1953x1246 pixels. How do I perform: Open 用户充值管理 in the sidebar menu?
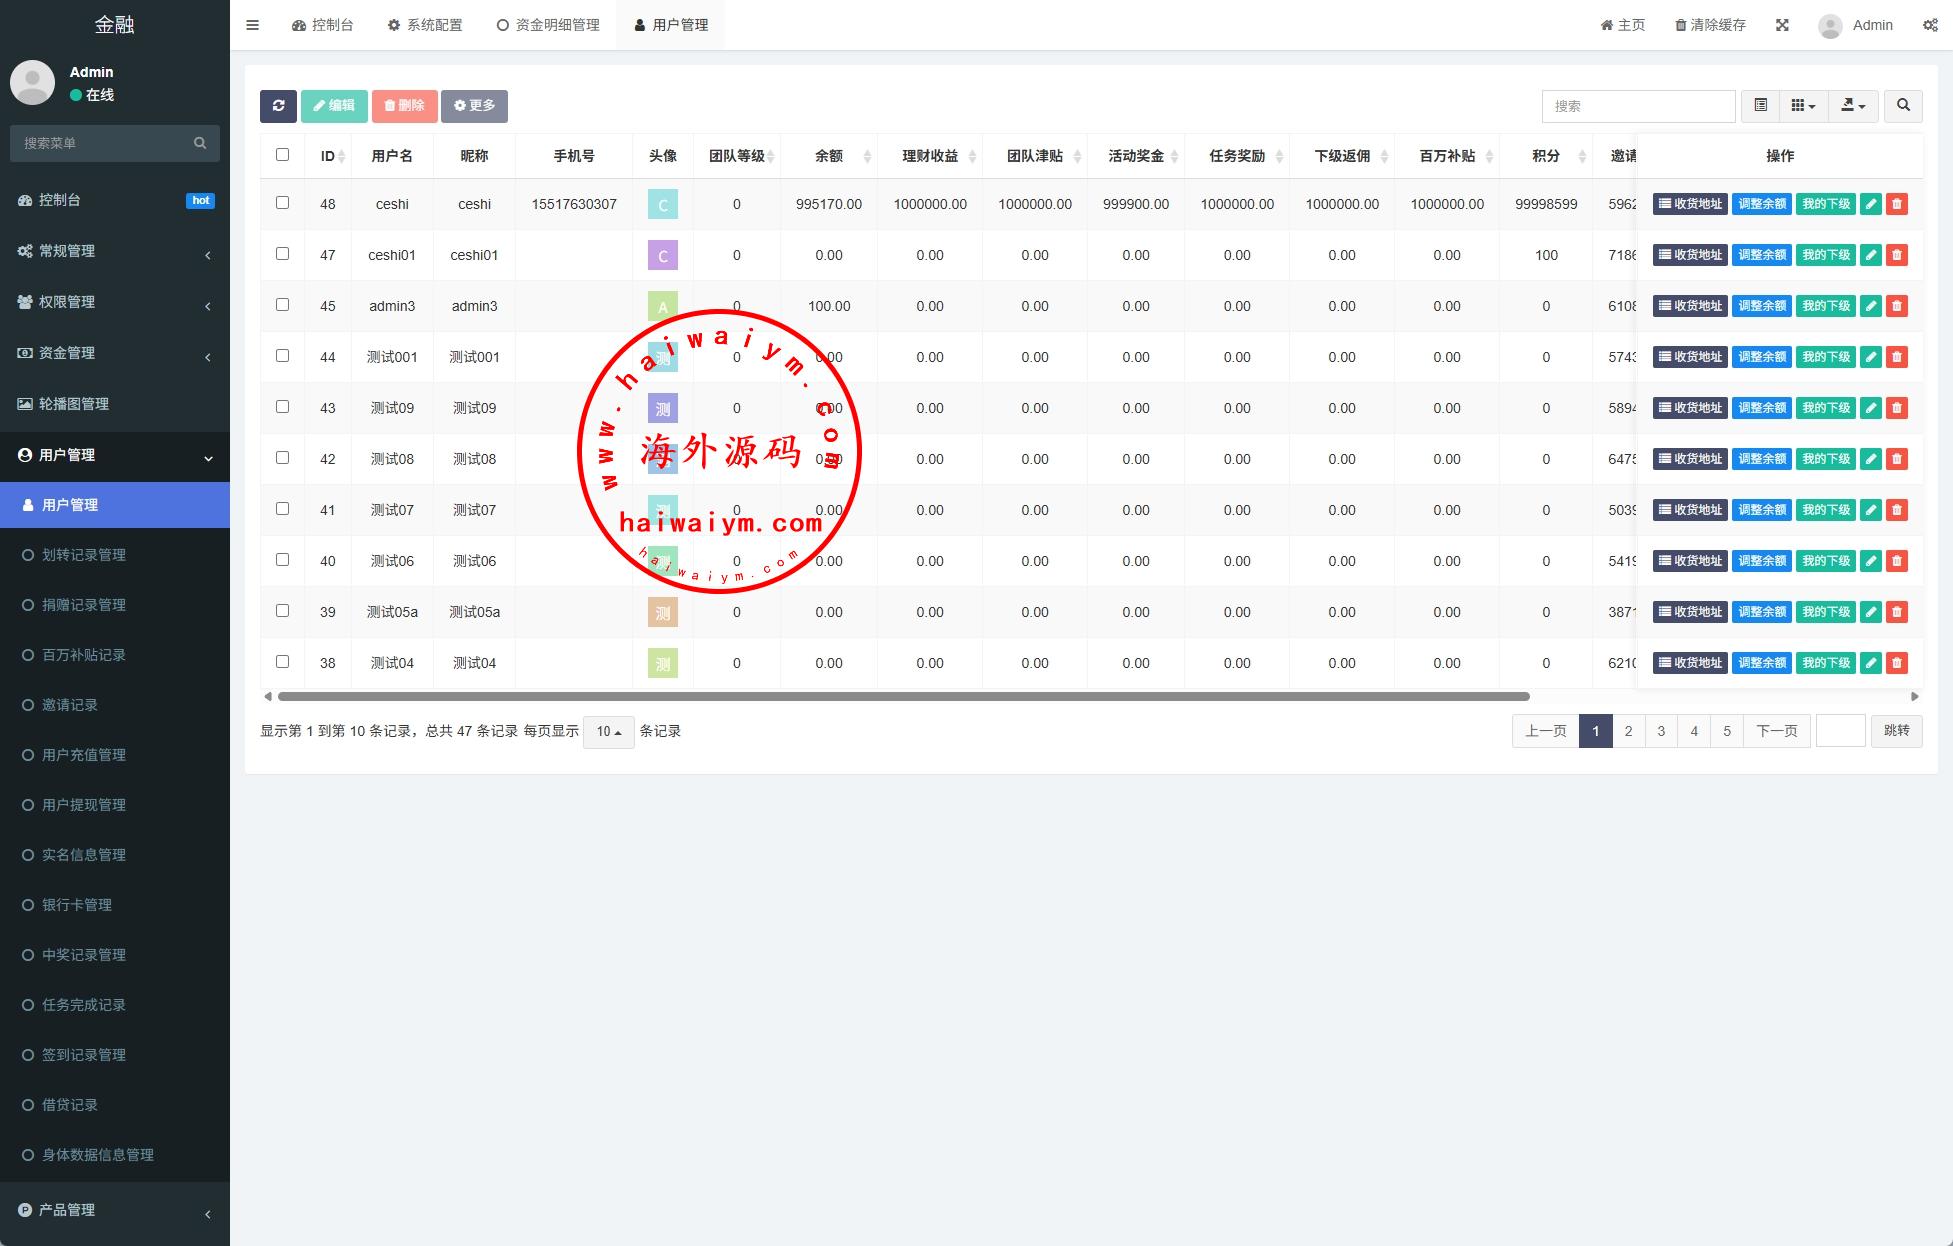point(84,755)
